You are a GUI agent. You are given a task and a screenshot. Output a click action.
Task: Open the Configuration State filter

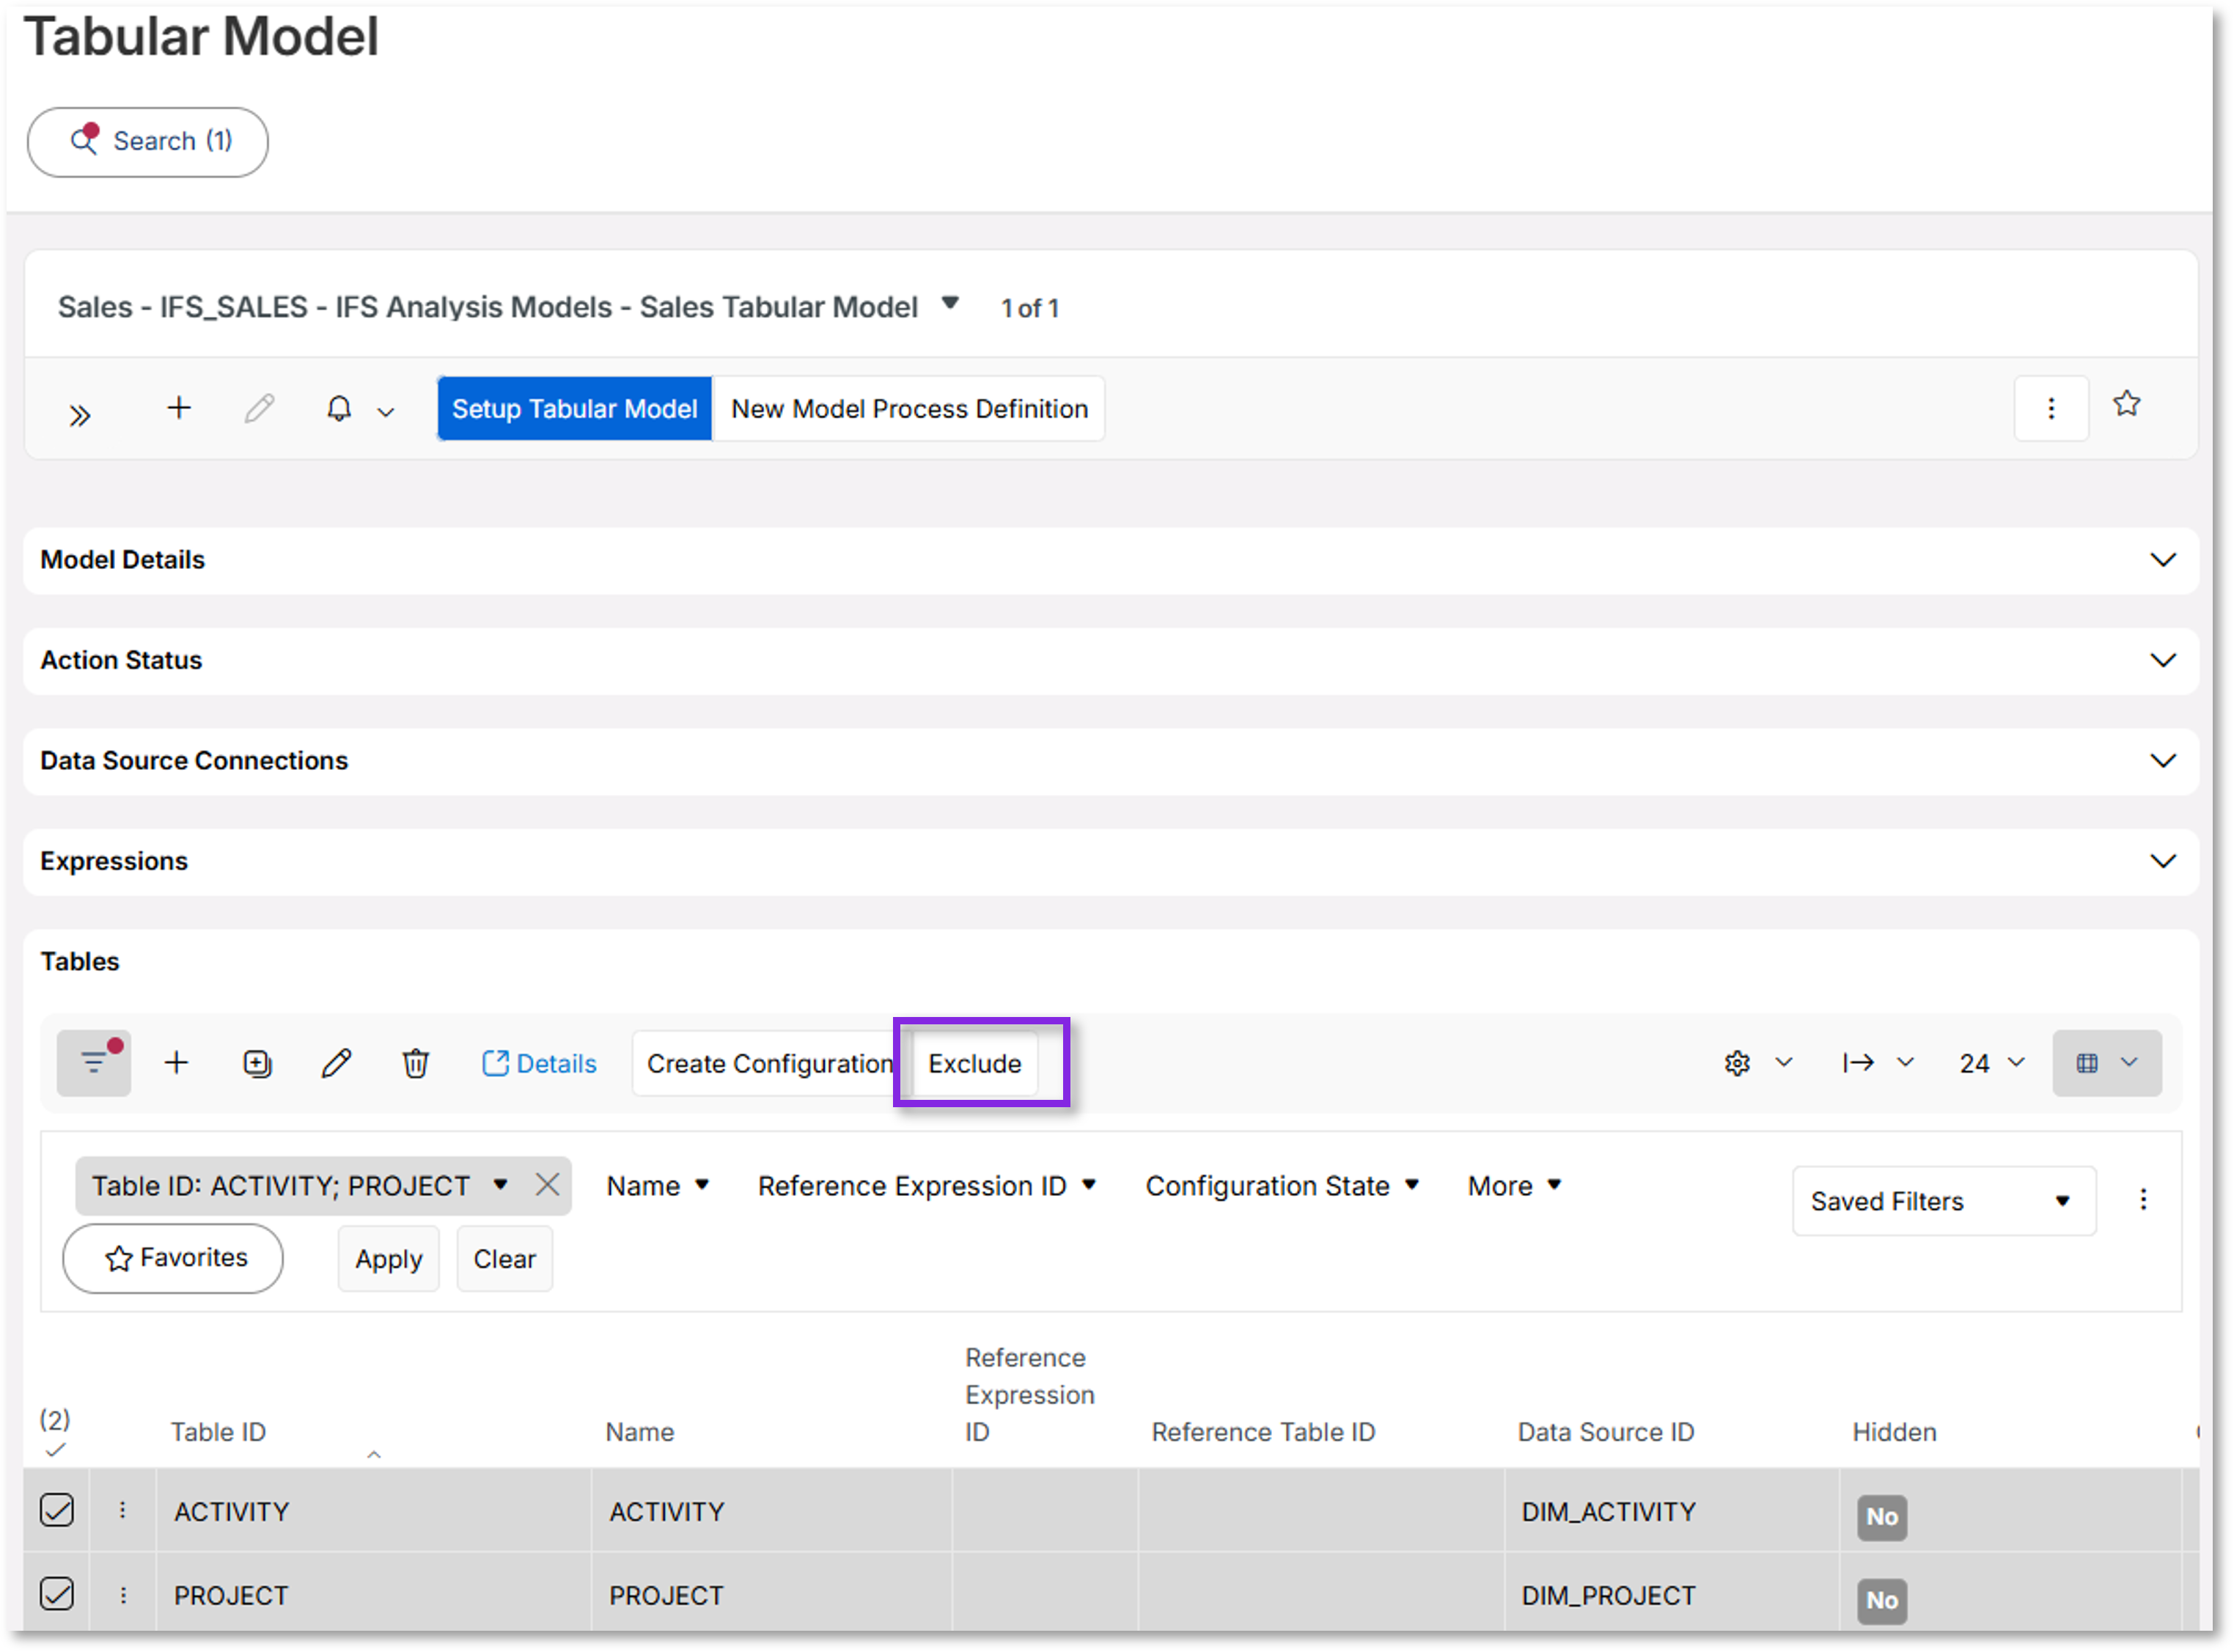coord(1282,1186)
